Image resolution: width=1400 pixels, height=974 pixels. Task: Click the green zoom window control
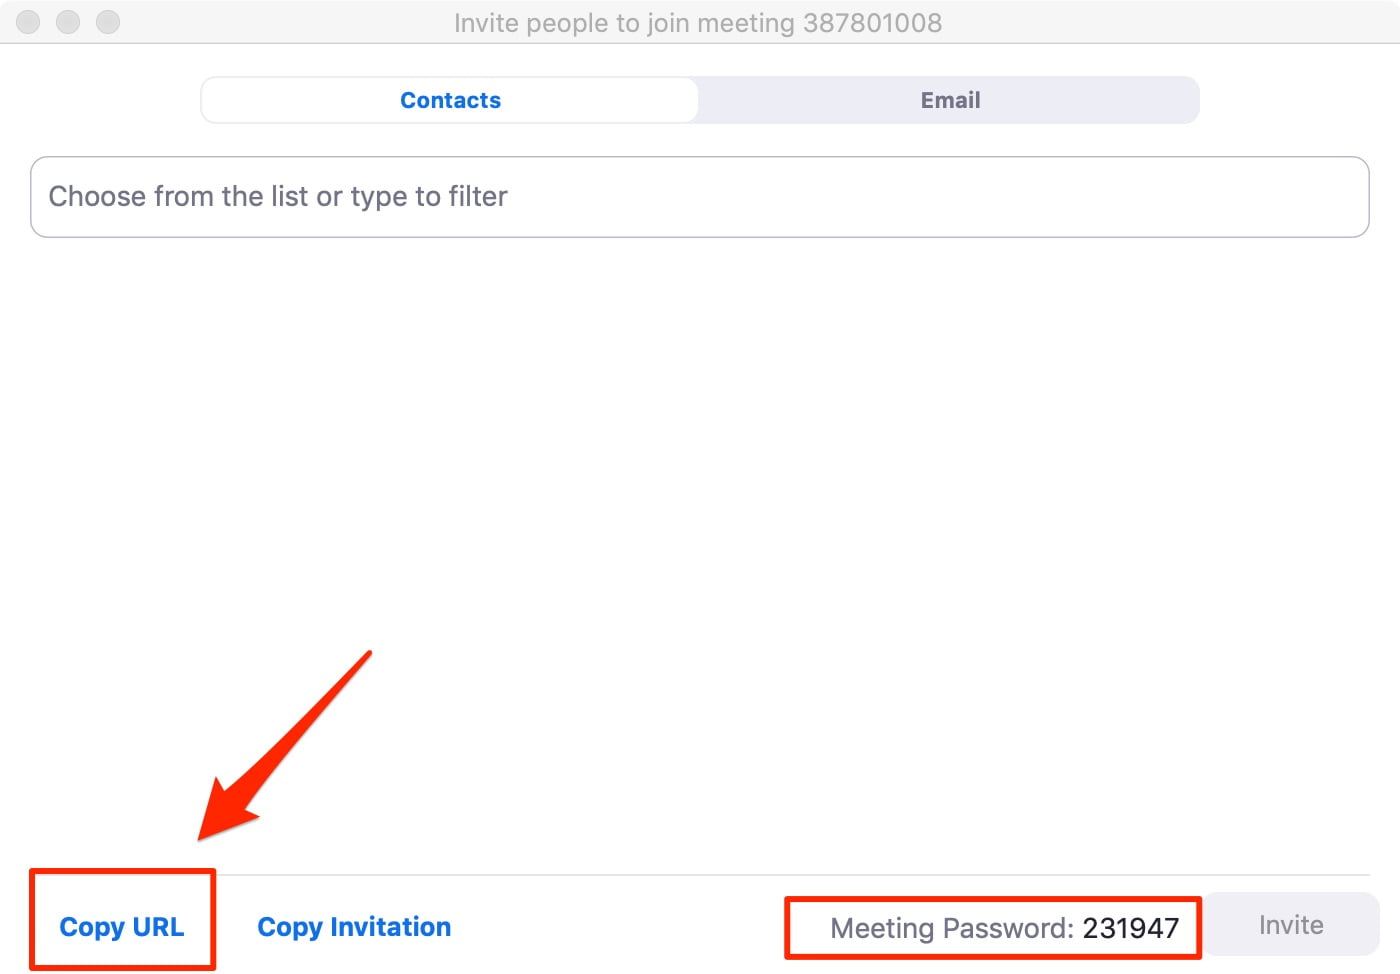pyautogui.click(x=107, y=21)
